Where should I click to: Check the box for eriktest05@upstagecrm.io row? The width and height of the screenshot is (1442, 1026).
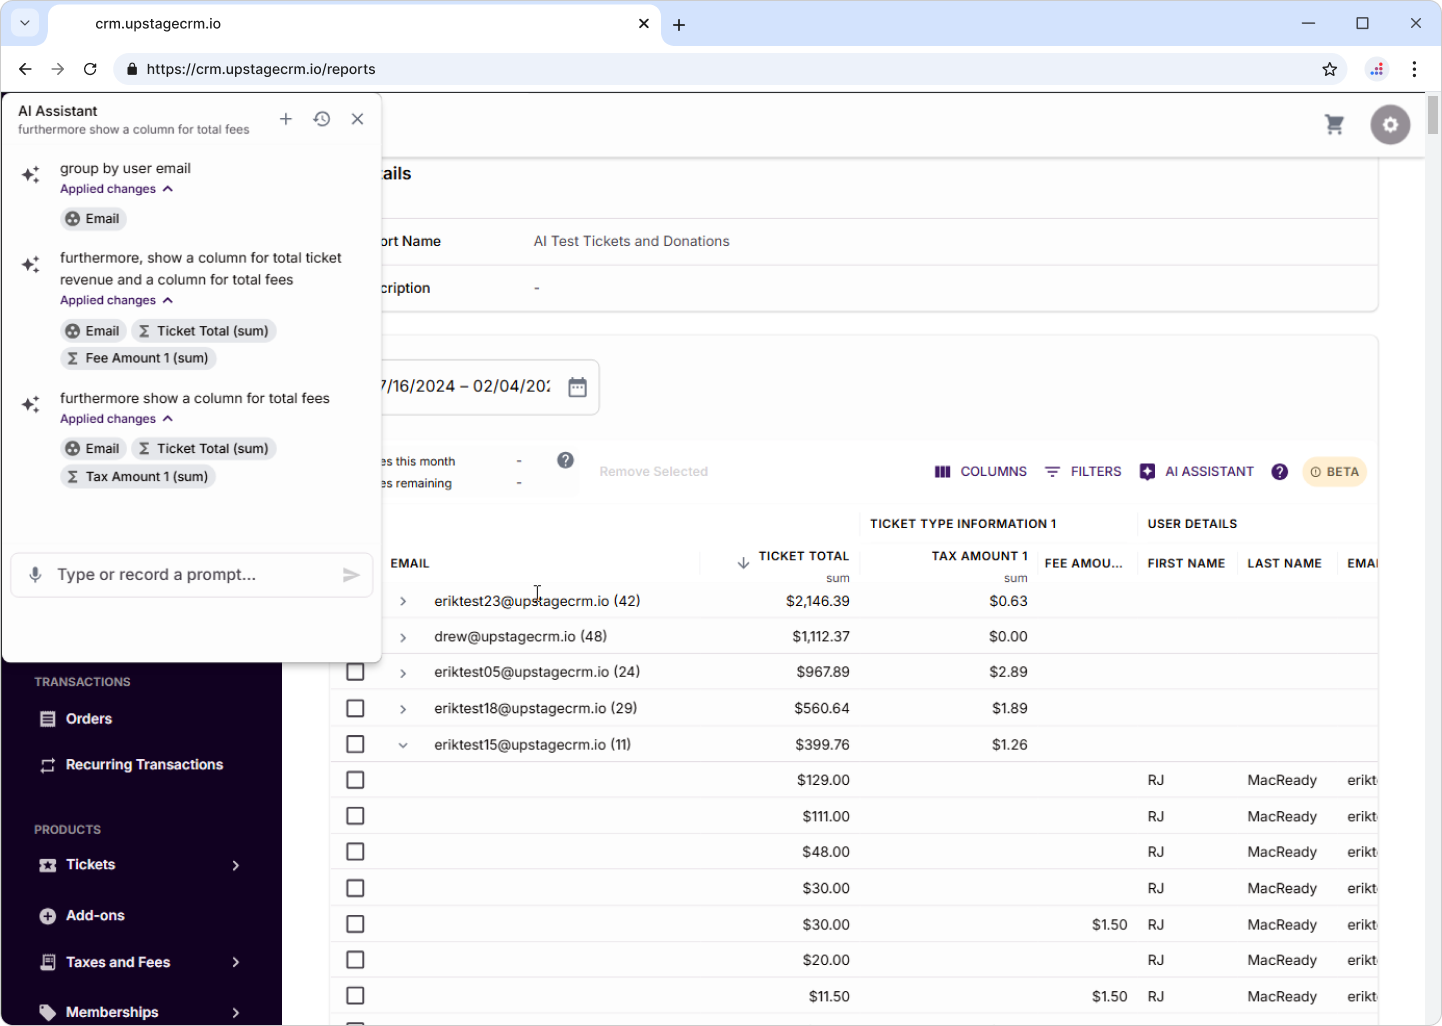(355, 672)
